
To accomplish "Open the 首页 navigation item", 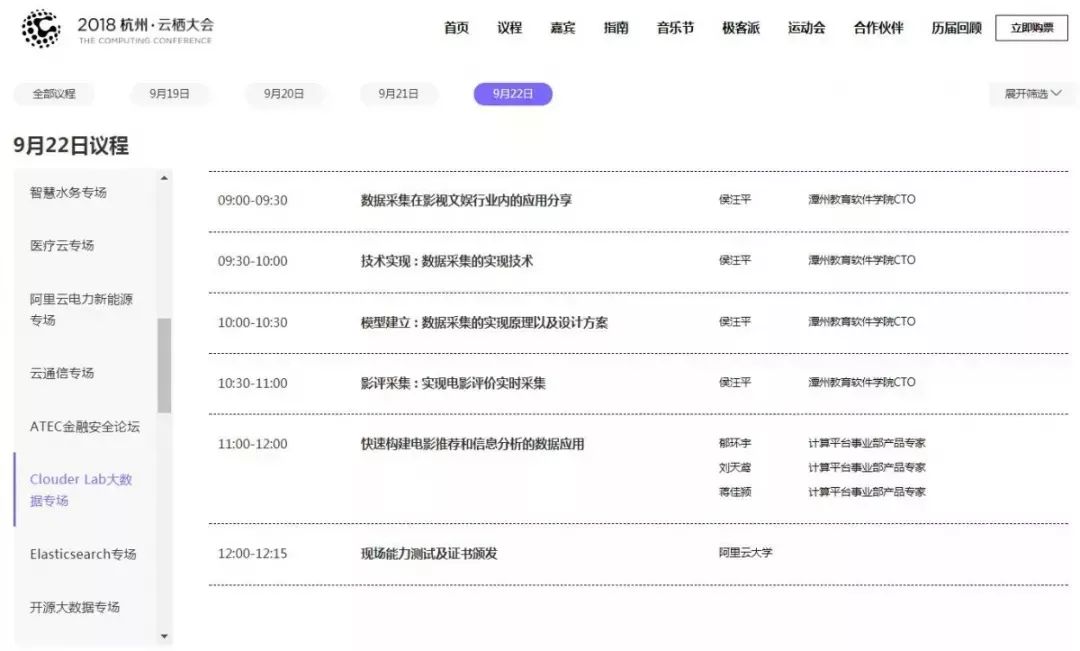I will (456, 28).
